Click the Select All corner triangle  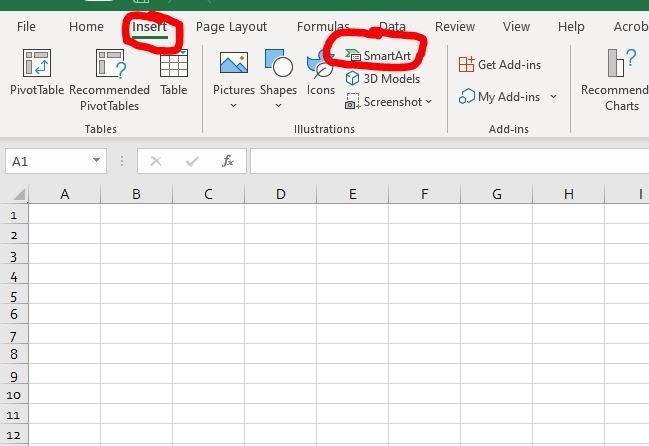(x=18, y=194)
